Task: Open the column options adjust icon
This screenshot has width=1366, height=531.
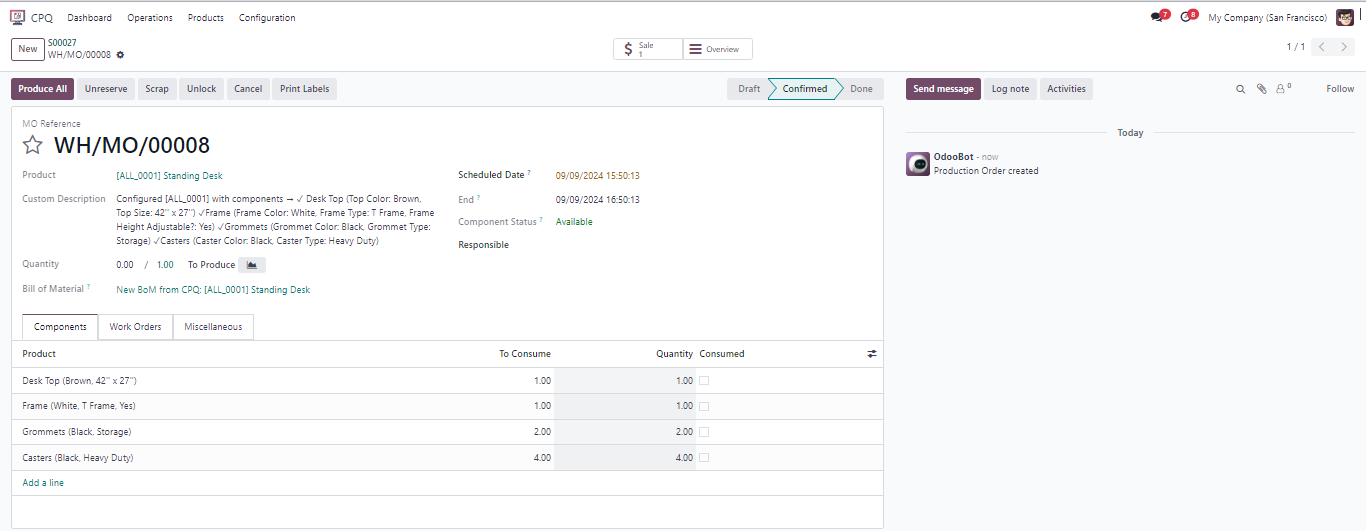Action: 872,354
